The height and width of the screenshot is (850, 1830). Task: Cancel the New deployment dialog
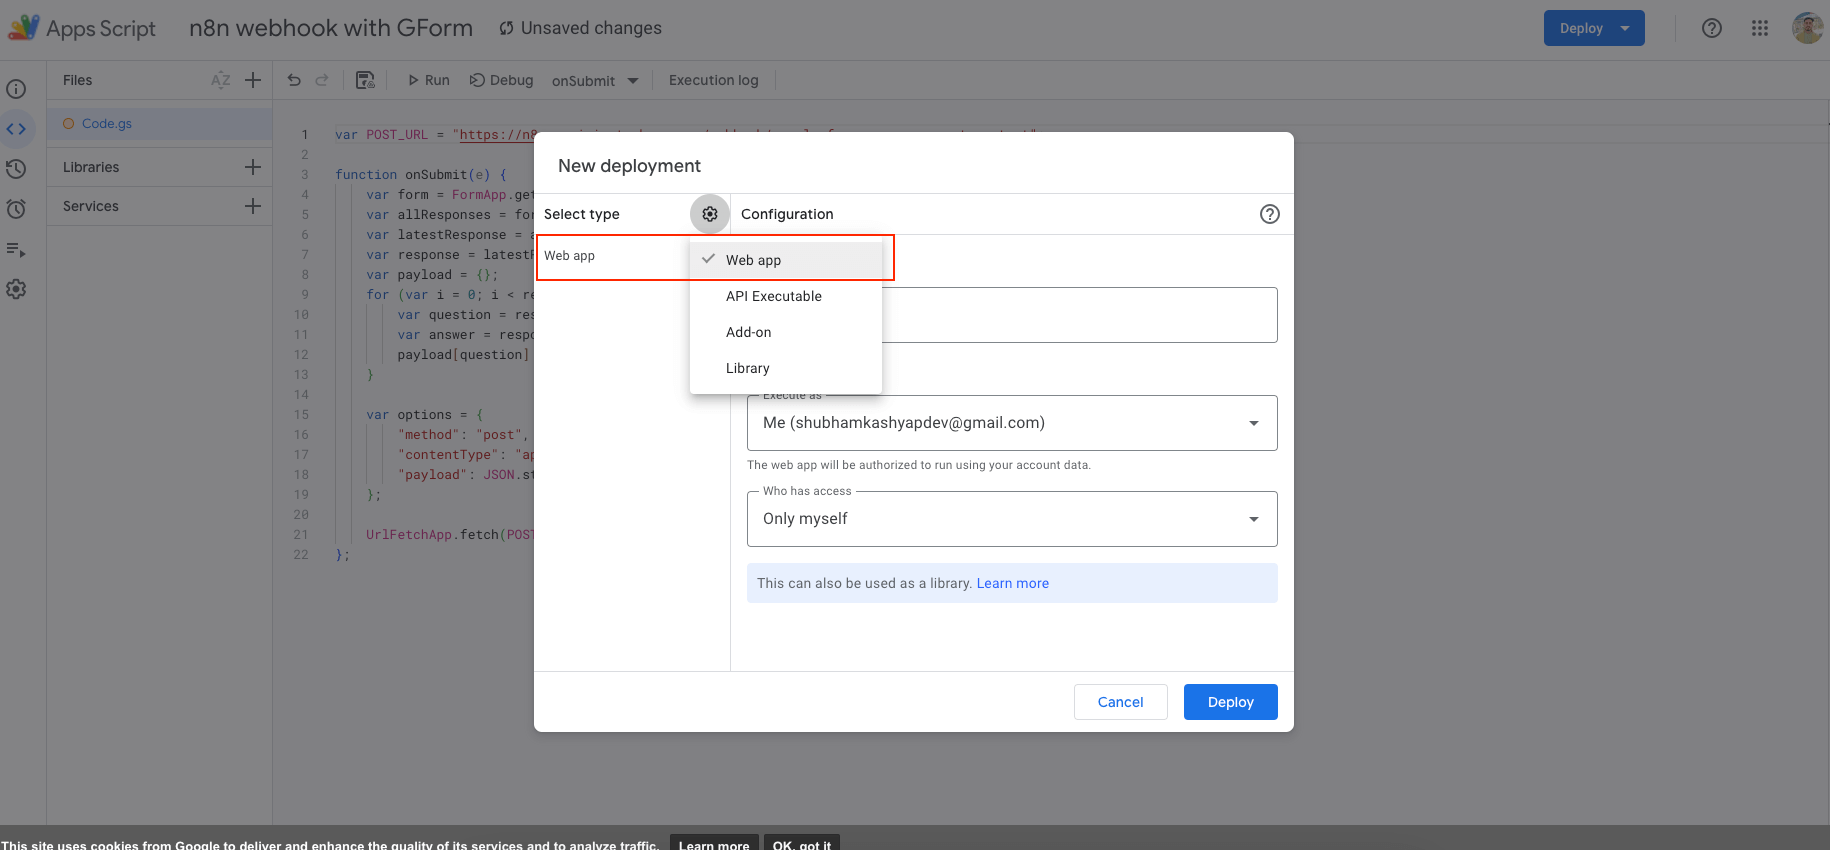[x=1120, y=702]
